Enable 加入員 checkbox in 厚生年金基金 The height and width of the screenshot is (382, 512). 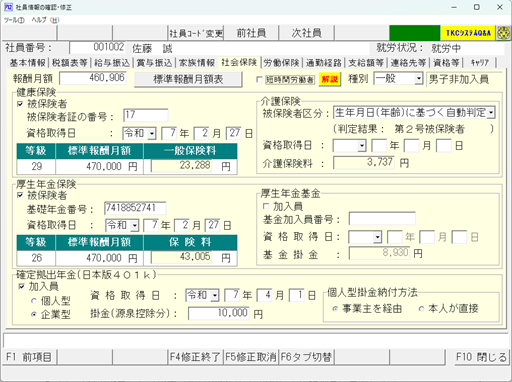[266, 207]
